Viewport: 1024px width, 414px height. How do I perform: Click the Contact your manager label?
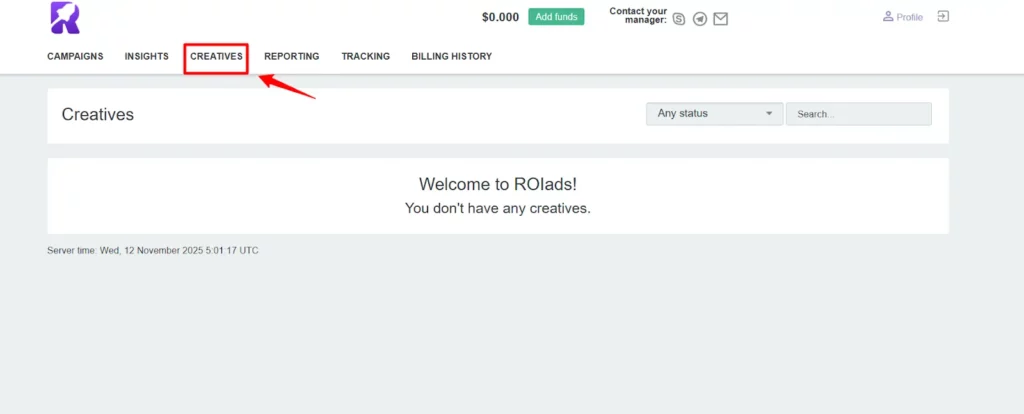[638, 16]
